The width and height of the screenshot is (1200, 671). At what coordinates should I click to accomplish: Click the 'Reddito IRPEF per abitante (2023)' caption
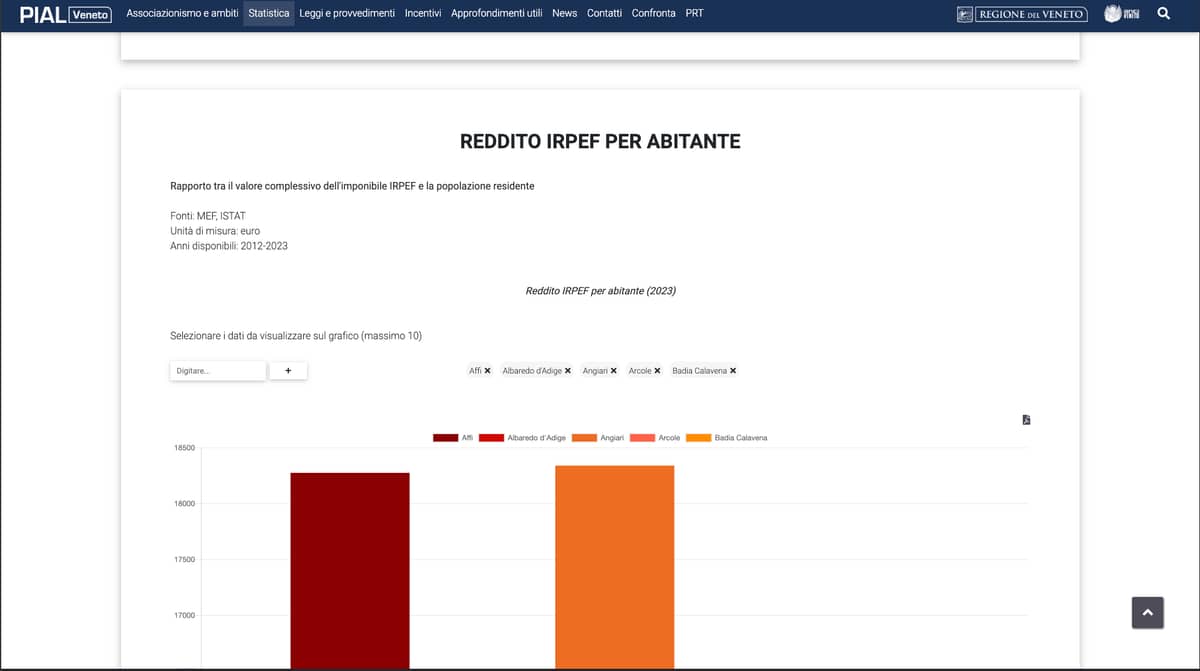pyautogui.click(x=600, y=291)
